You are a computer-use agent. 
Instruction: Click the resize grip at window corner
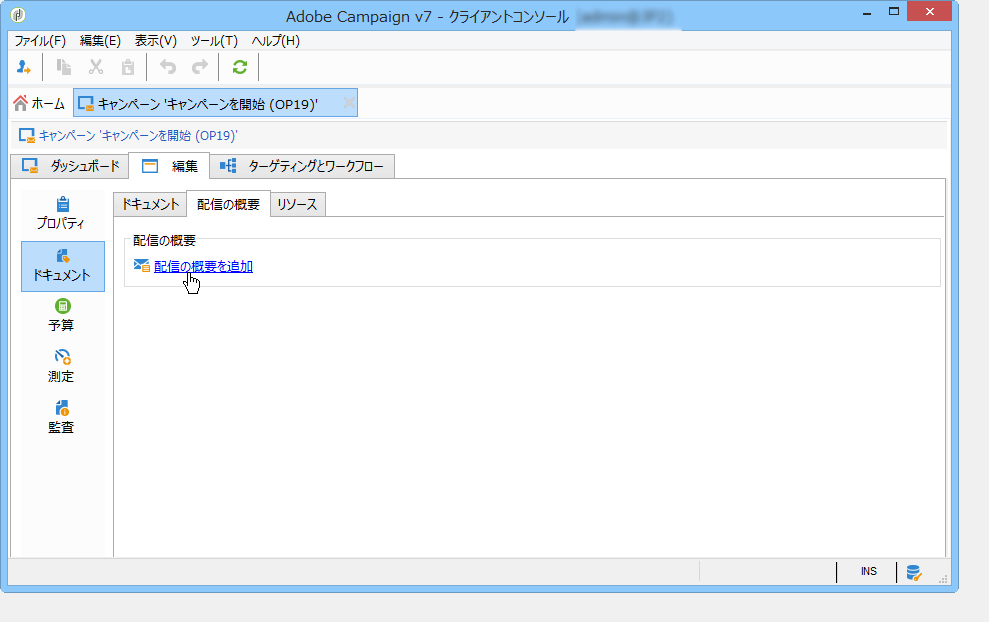[x=943, y=579]
